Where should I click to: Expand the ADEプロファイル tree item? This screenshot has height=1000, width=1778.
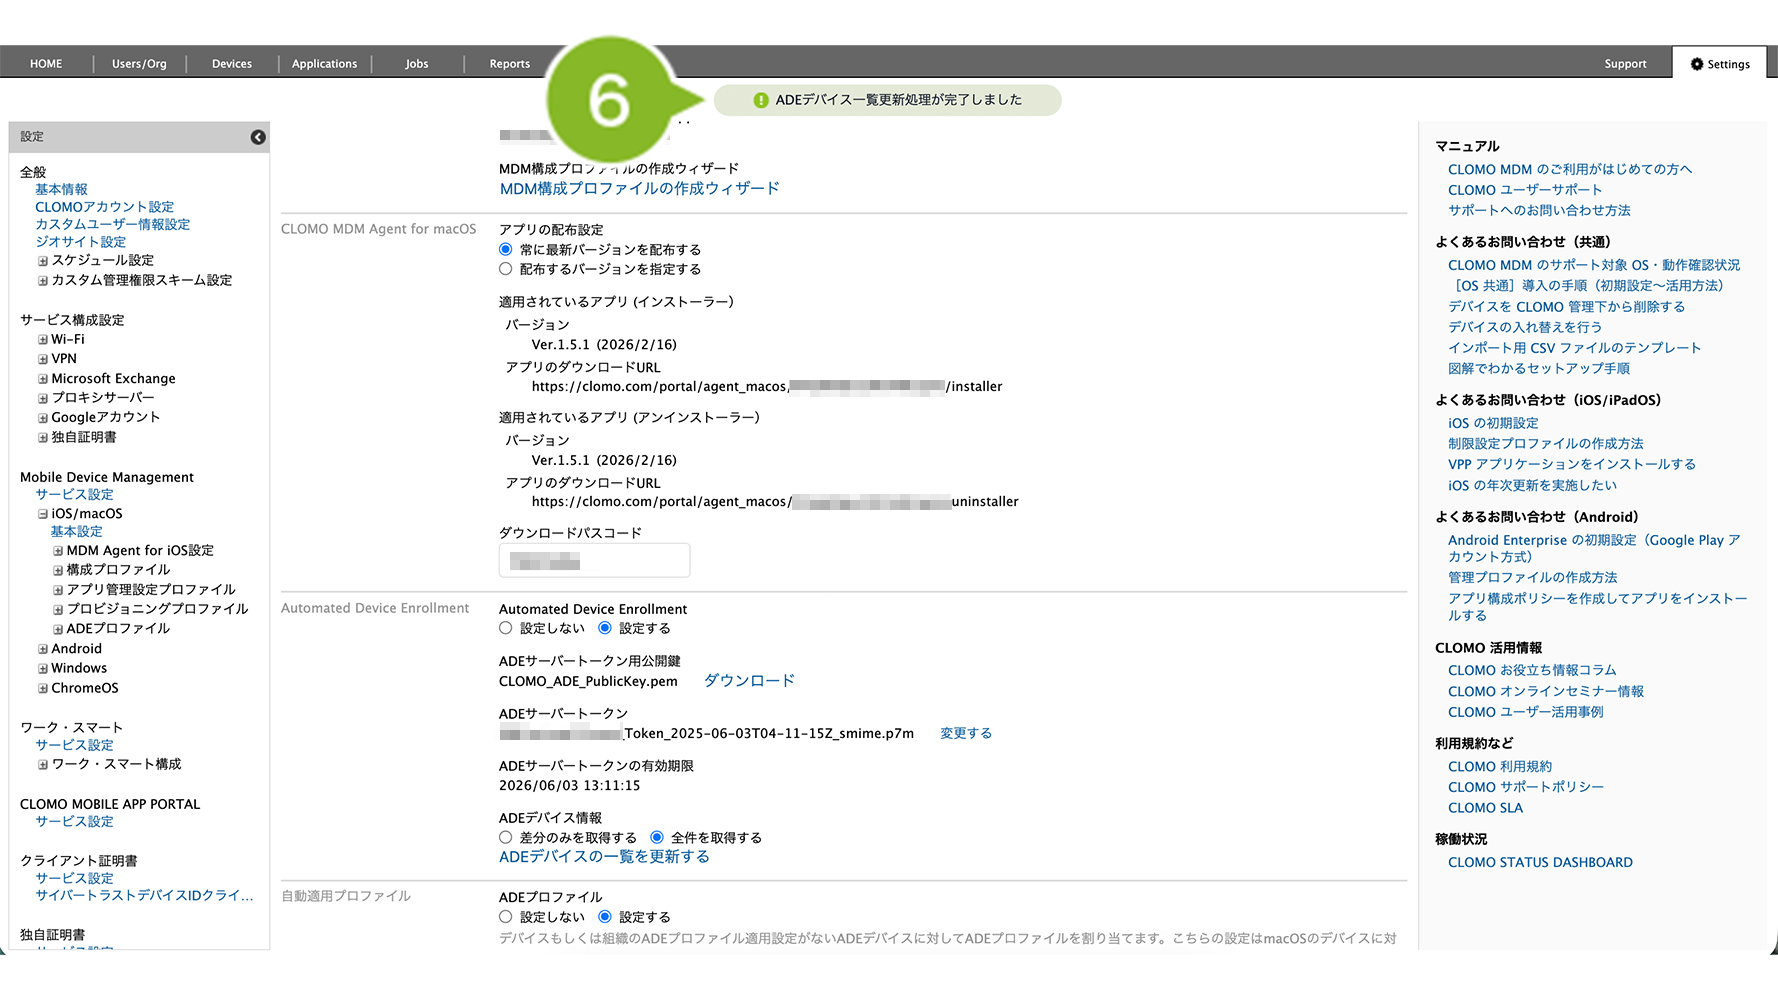click(x=58, y=629)
